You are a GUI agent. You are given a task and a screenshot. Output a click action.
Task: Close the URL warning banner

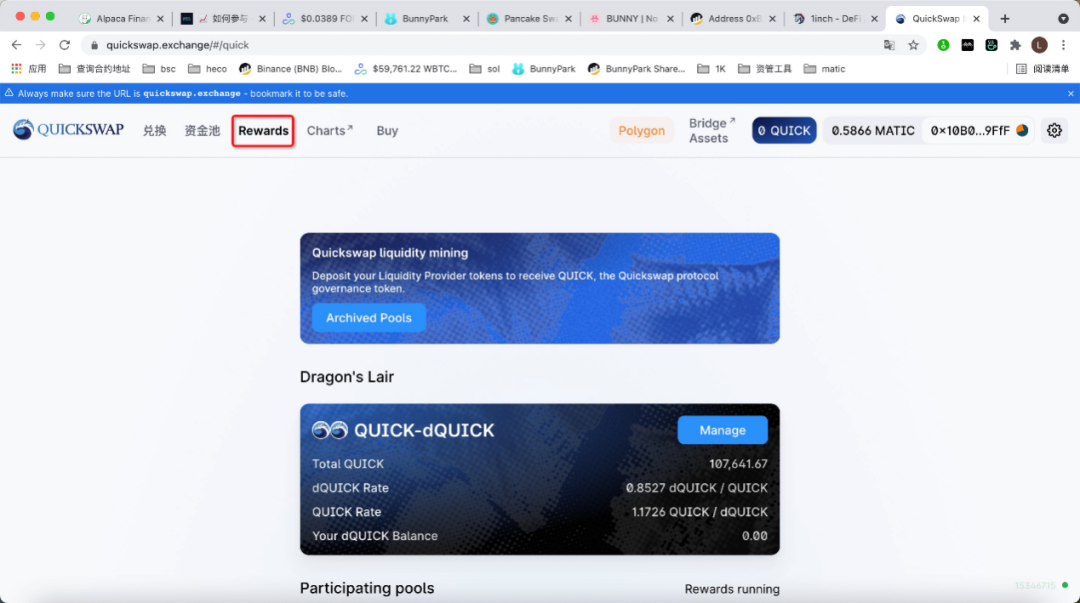[1070, 93]
